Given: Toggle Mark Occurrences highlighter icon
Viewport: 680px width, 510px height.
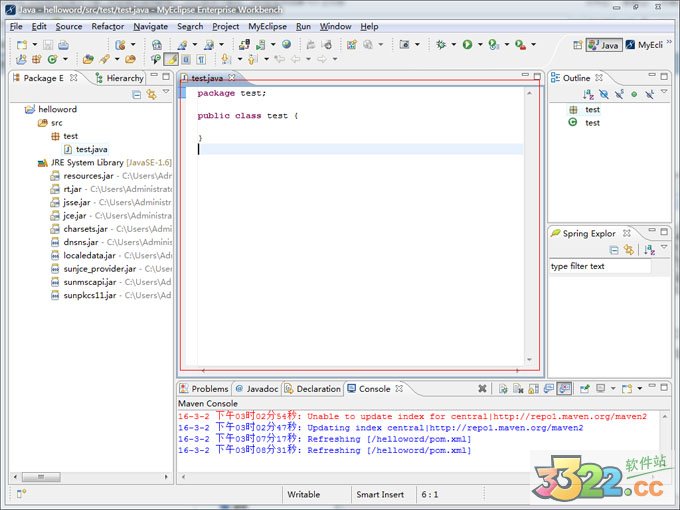Looking at the screenshot, I should [172, 59].
